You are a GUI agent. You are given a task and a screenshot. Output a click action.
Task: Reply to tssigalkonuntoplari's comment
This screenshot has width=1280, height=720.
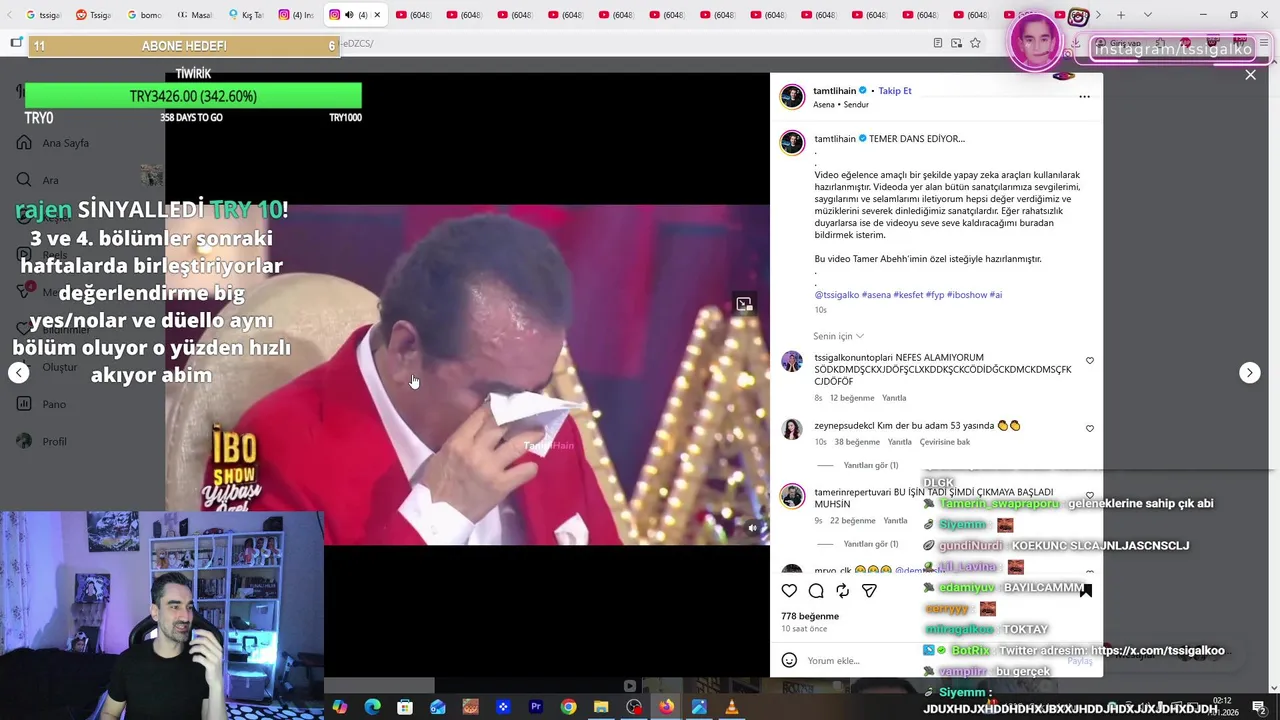pos(894,398)
